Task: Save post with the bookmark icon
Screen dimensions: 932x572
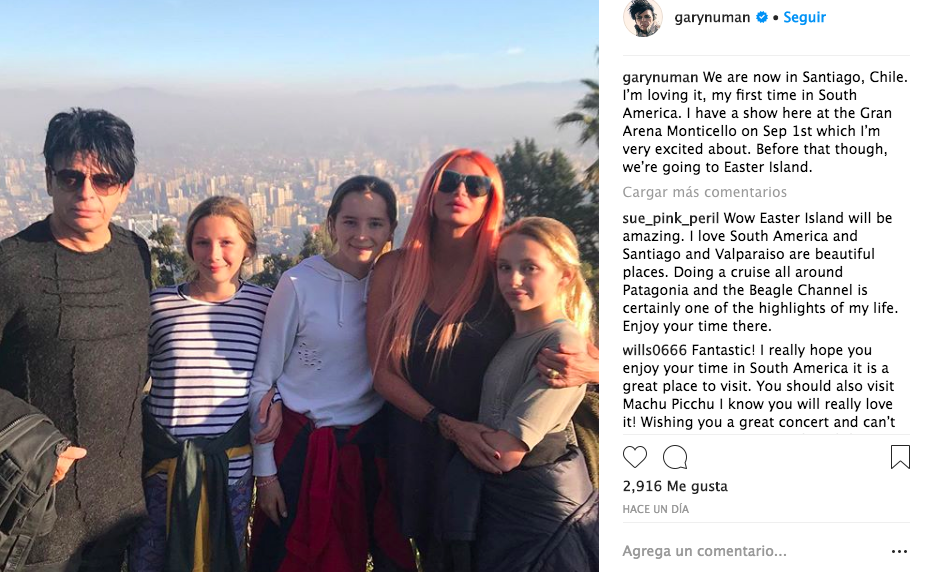Action: pyautogui.click(x=900, y=457)
